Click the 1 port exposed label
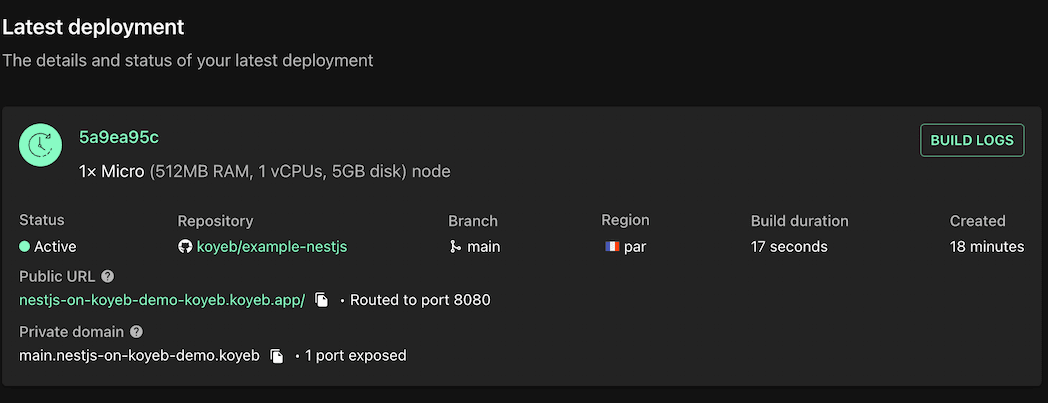The height and width of the screenshot is (403, 1048). pyautogui.click(x=356, y=356)
